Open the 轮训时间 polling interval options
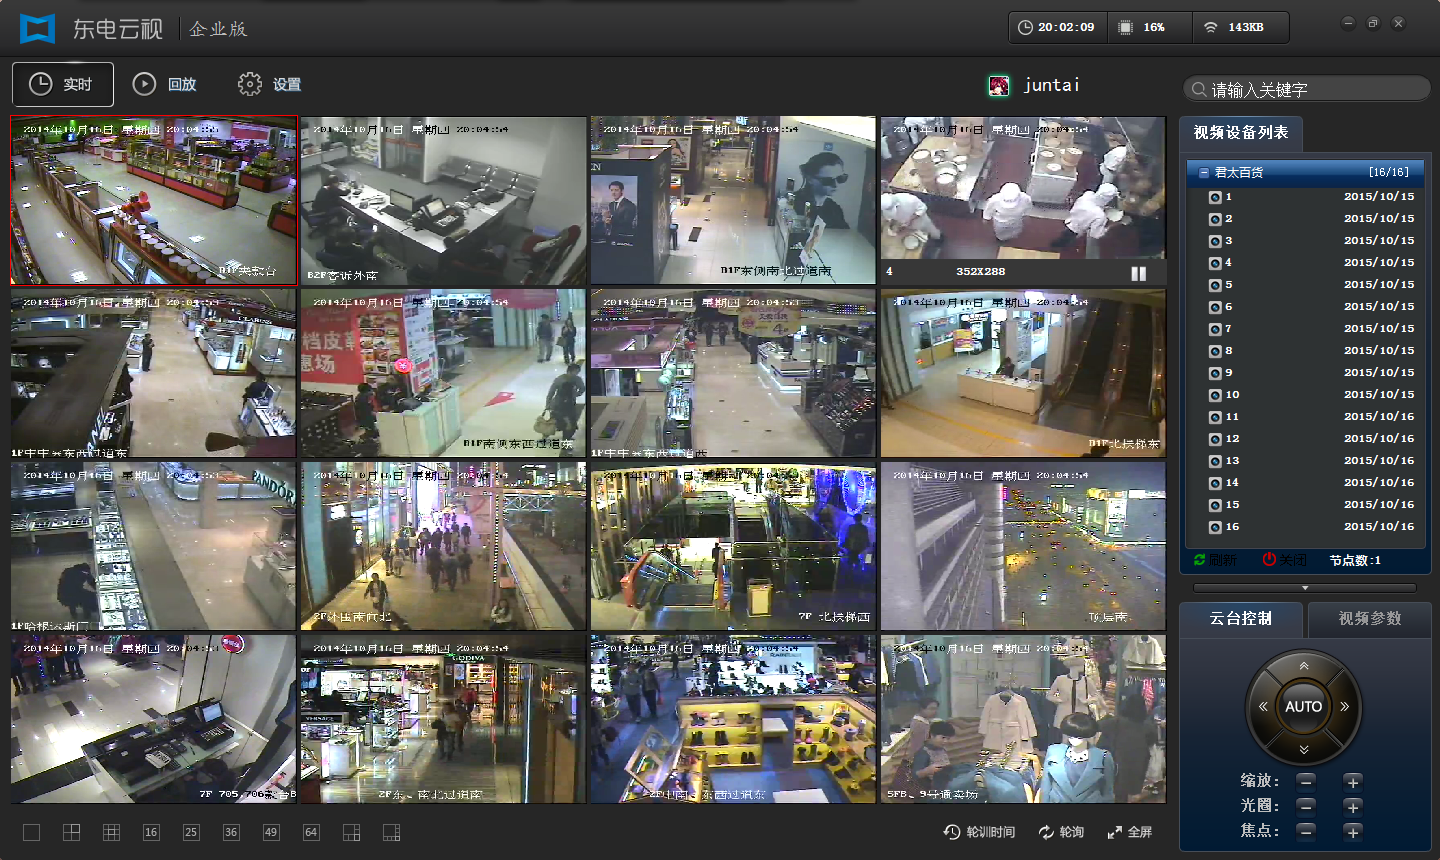 click(979, 832)
